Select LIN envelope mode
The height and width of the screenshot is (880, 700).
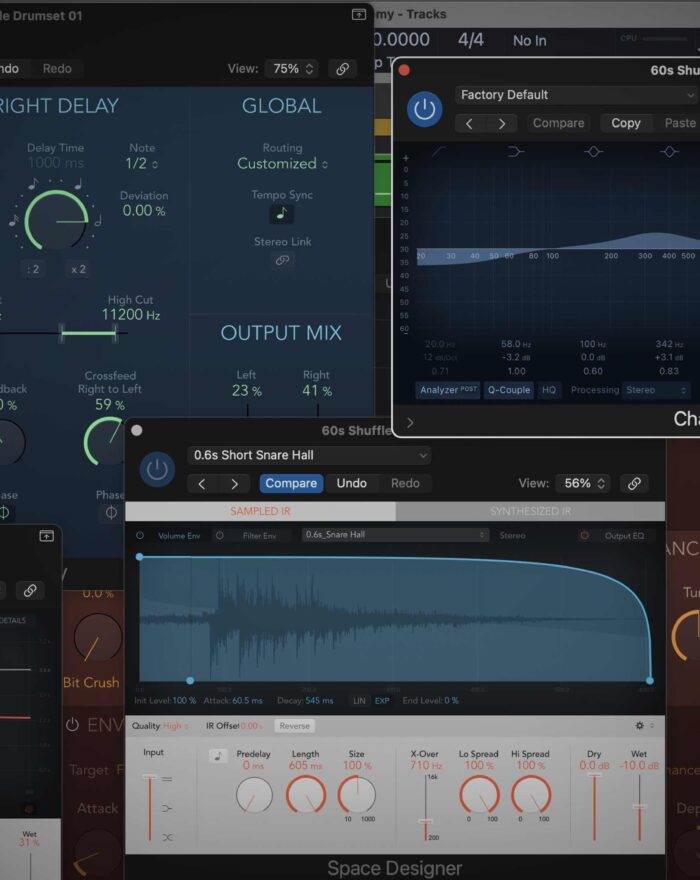click(x=359, y=700)
